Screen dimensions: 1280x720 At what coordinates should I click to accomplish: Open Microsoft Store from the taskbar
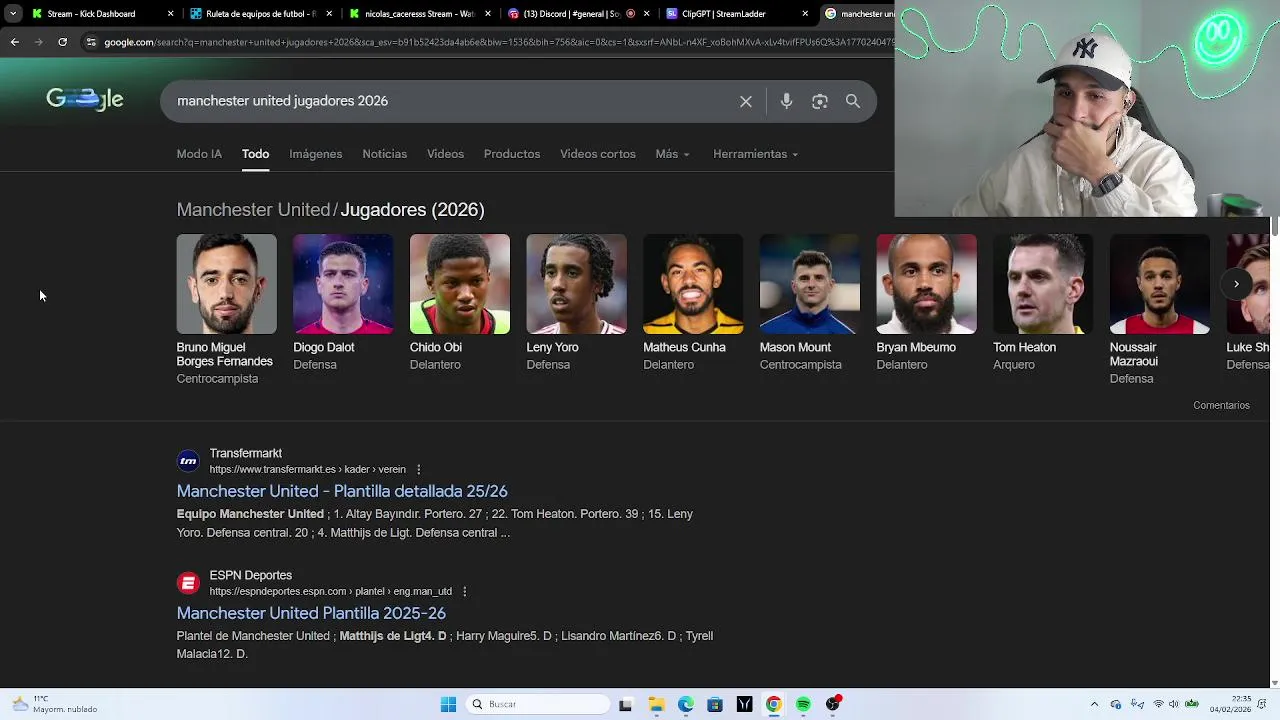[715, 704]
